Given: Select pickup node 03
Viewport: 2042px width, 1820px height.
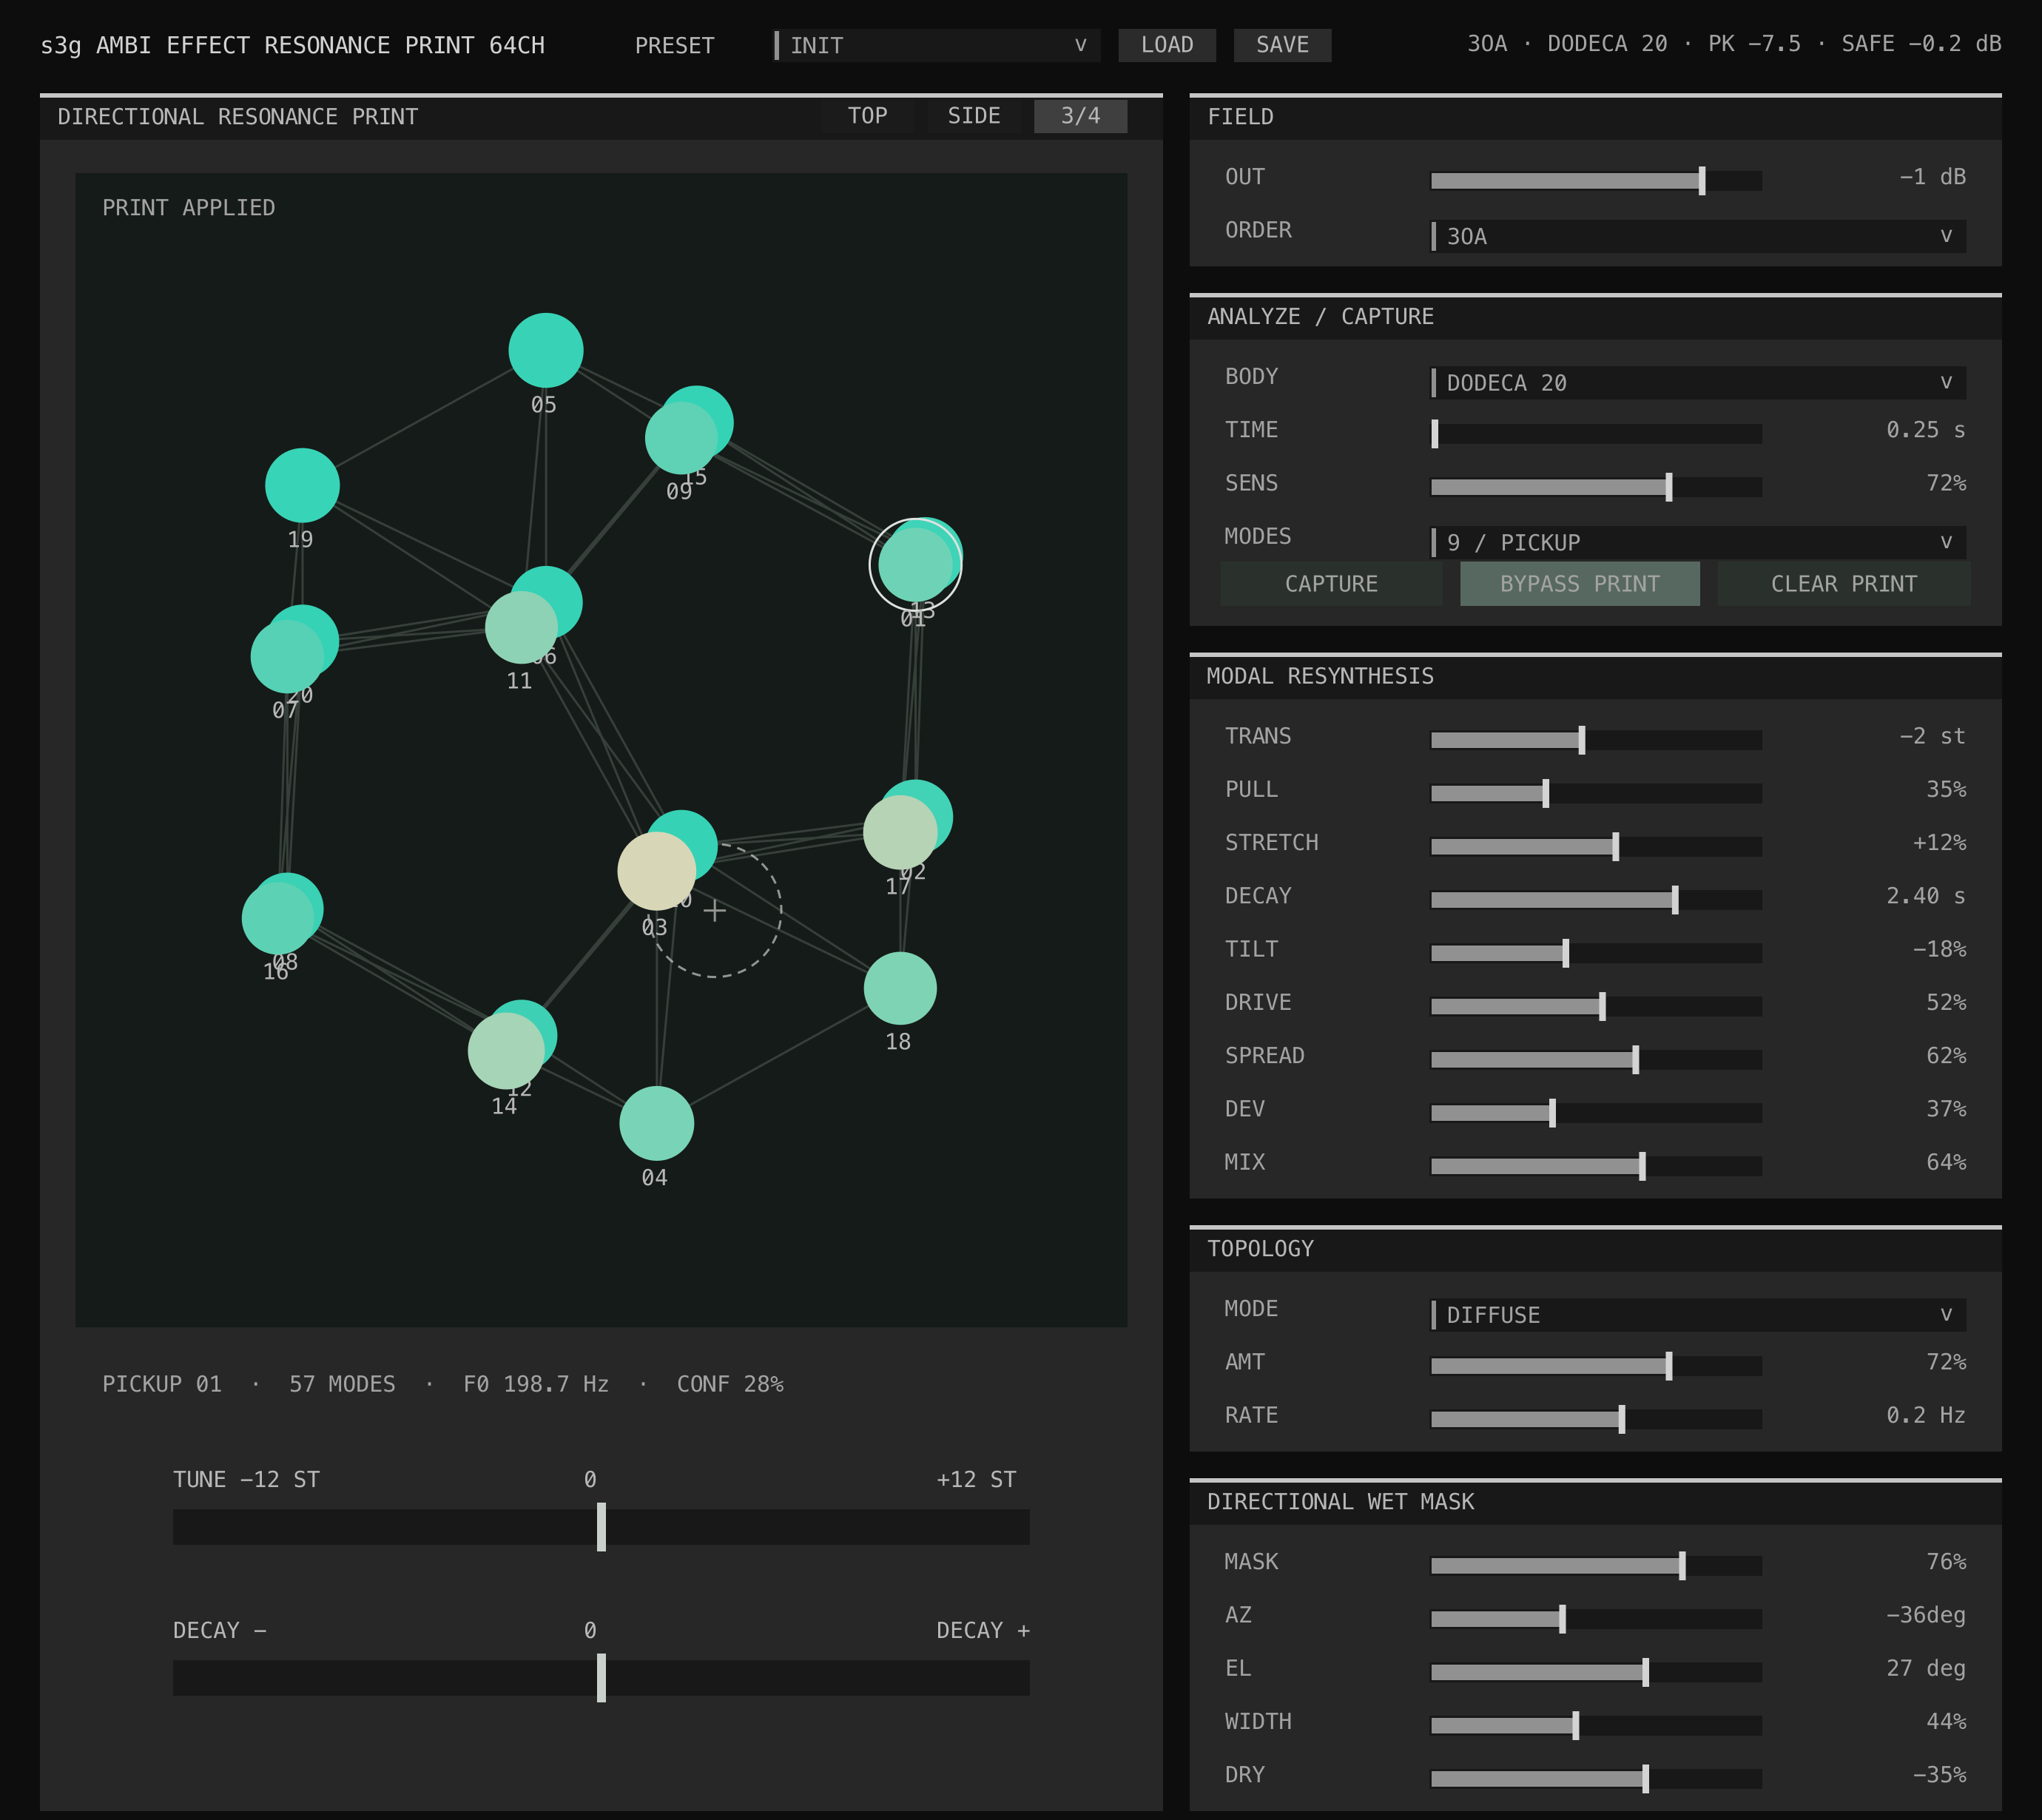Looking at the screenshot, I should (x=656, y=871).
